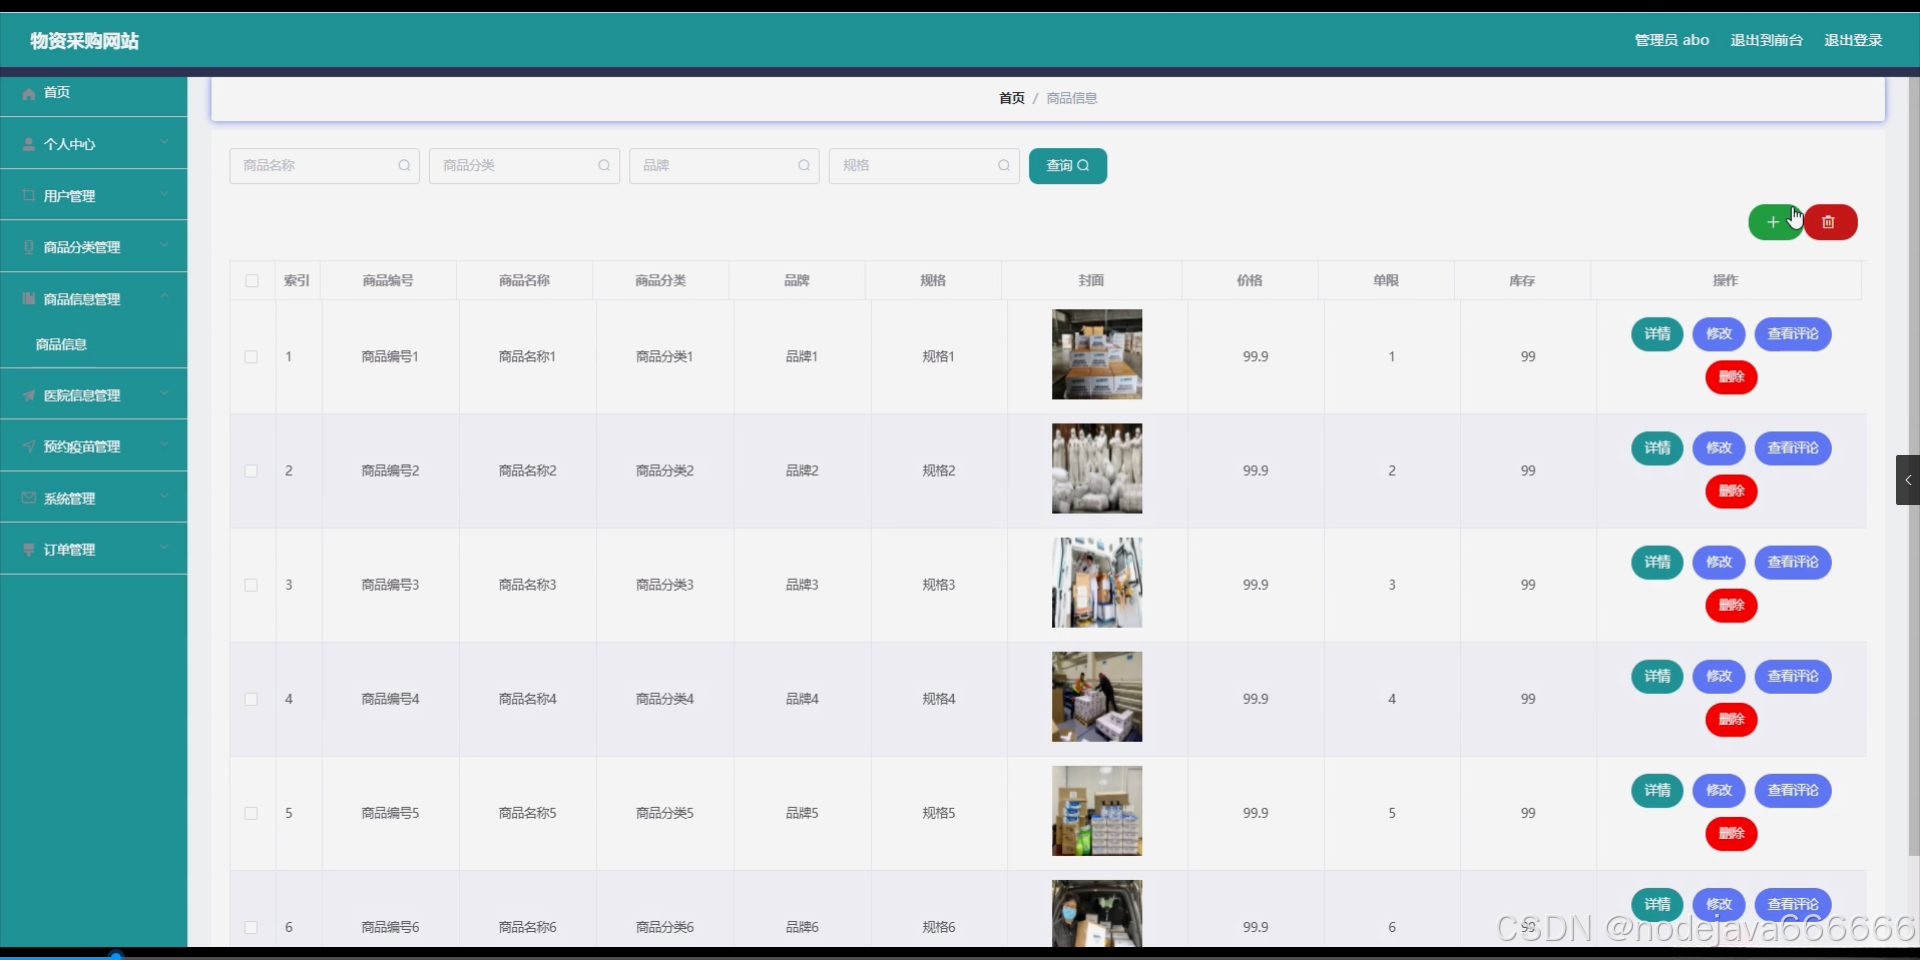Click 退出到前台 in the header
This screenshot has width=1920, height=960.
[x=1766, y=40]
